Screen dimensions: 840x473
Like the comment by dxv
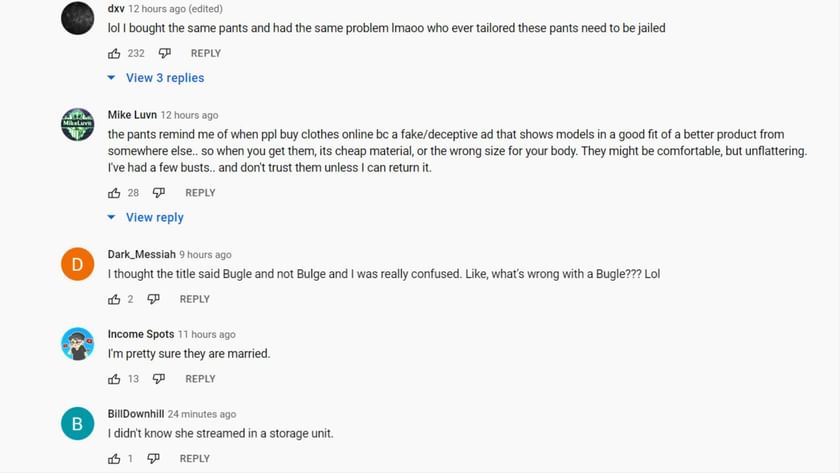[114, 53]
